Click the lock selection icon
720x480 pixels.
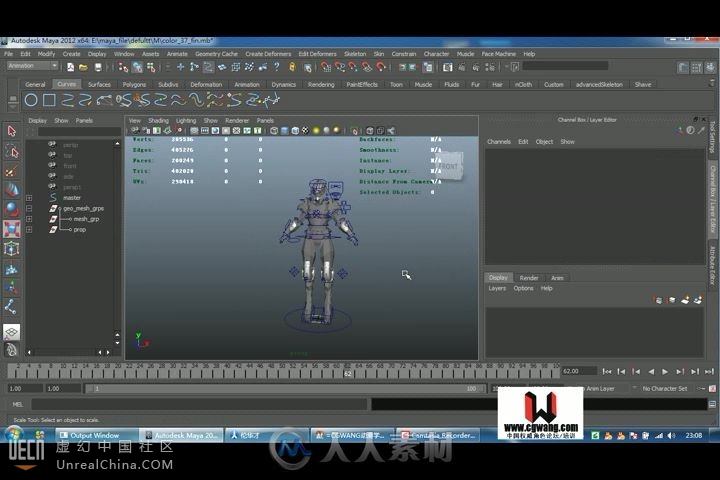pyautogui.click(x=292, y=68)
